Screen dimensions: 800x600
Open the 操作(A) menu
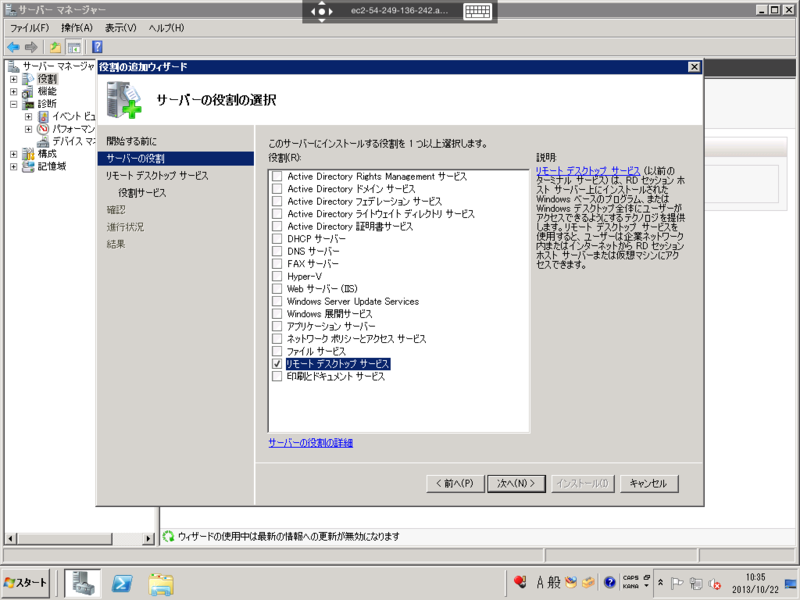pyautogui.click(x=77, y=28)
